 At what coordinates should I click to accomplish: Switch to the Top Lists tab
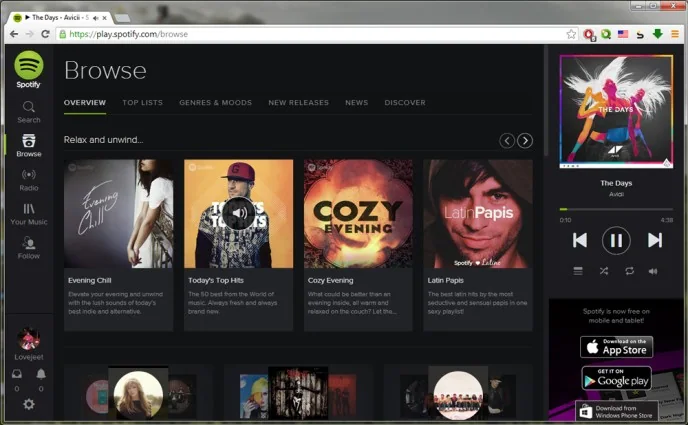pyautogui.click(x=143, y=103)
